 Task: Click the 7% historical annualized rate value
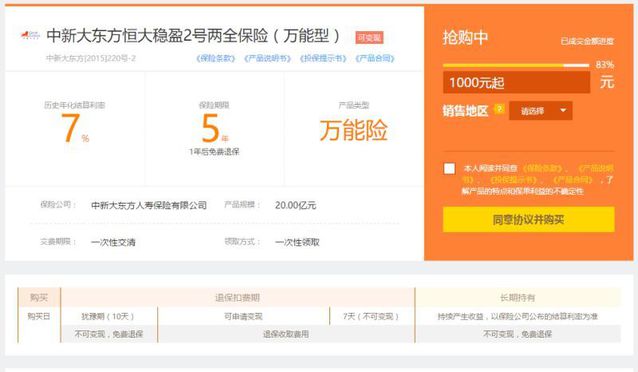75,128
